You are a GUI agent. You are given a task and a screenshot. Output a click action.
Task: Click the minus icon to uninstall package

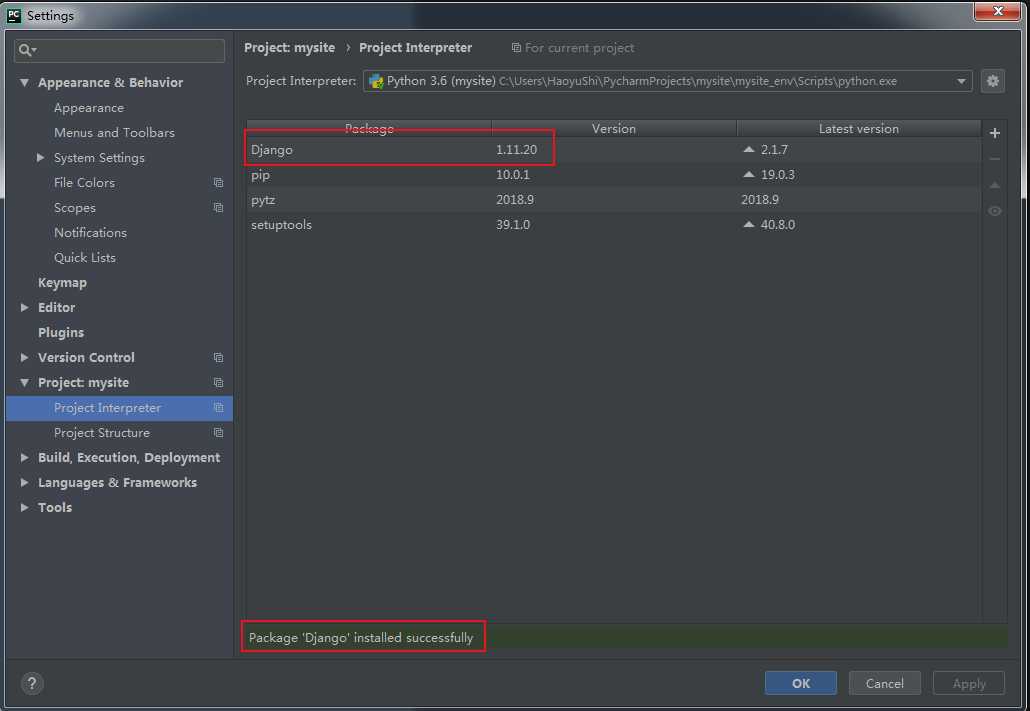click(995, 159)
